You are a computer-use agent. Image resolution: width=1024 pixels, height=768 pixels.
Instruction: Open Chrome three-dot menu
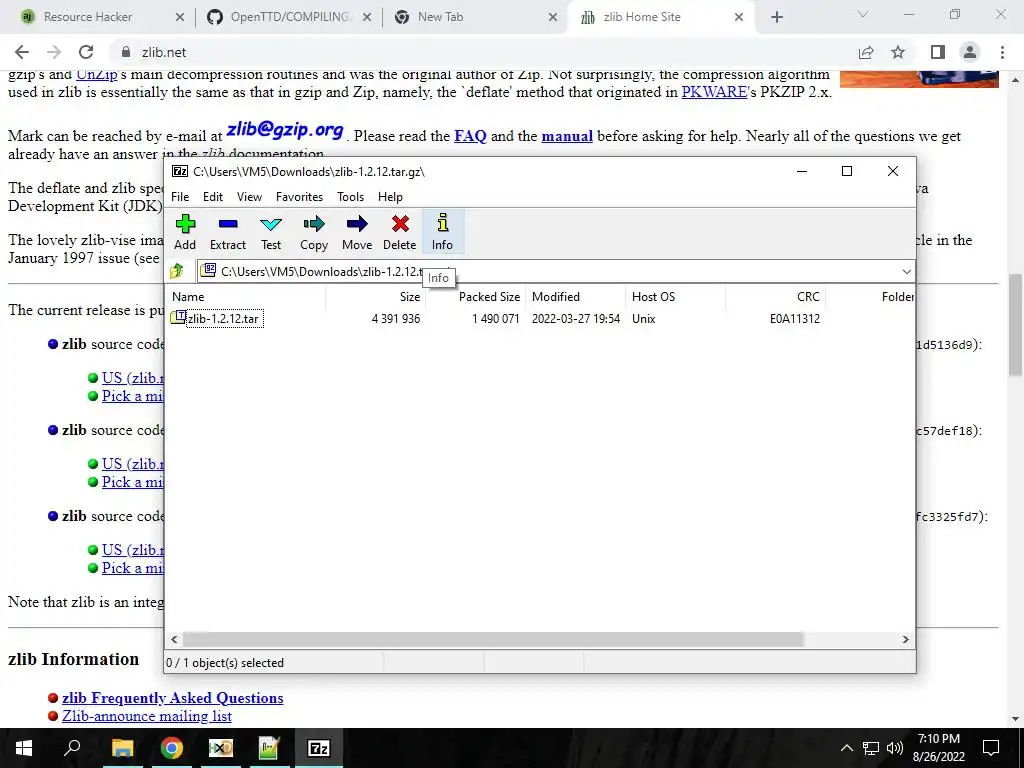pyautogui.click(x=1002, y=52)
